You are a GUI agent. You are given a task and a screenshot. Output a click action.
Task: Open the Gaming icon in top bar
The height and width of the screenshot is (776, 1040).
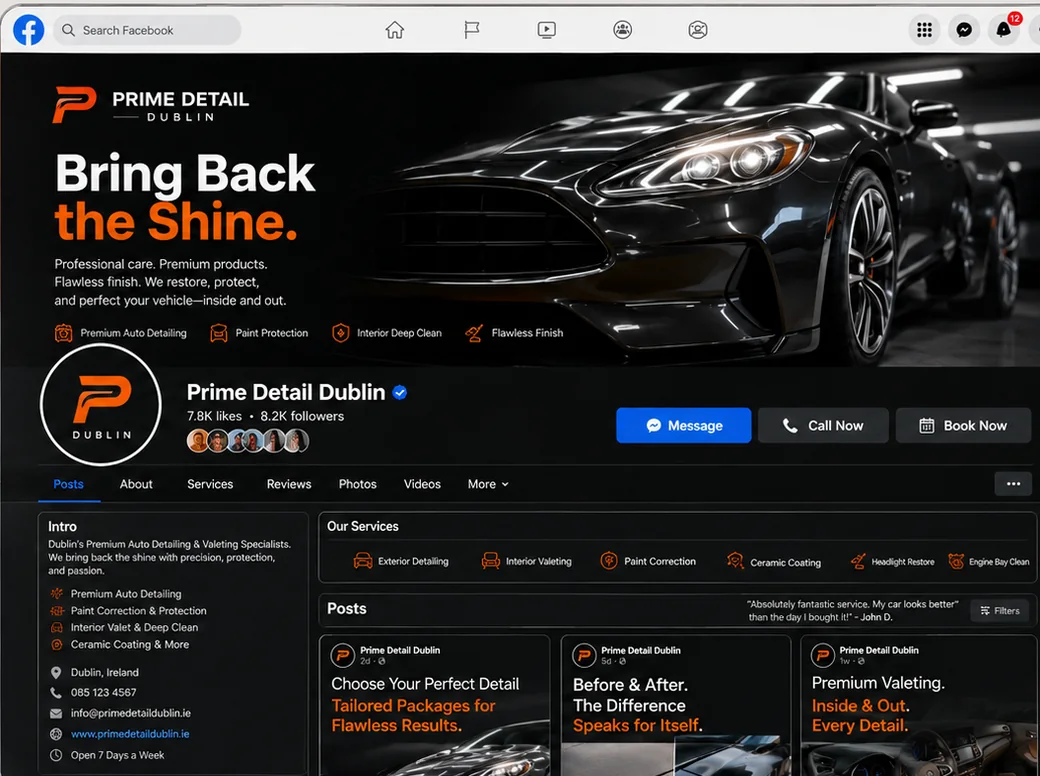698,30
